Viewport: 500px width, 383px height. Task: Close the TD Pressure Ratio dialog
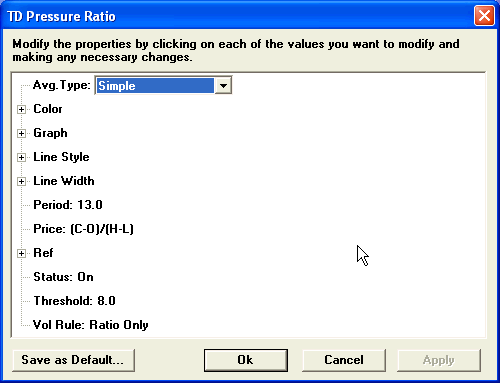coord(484,16)
